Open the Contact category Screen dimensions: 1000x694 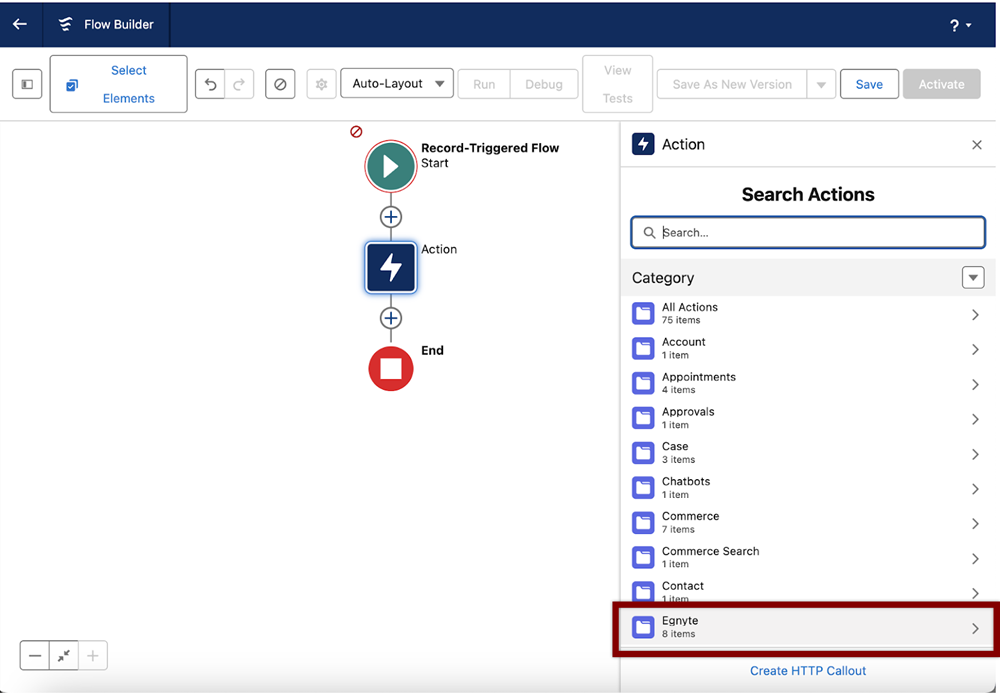coord(808,591)
